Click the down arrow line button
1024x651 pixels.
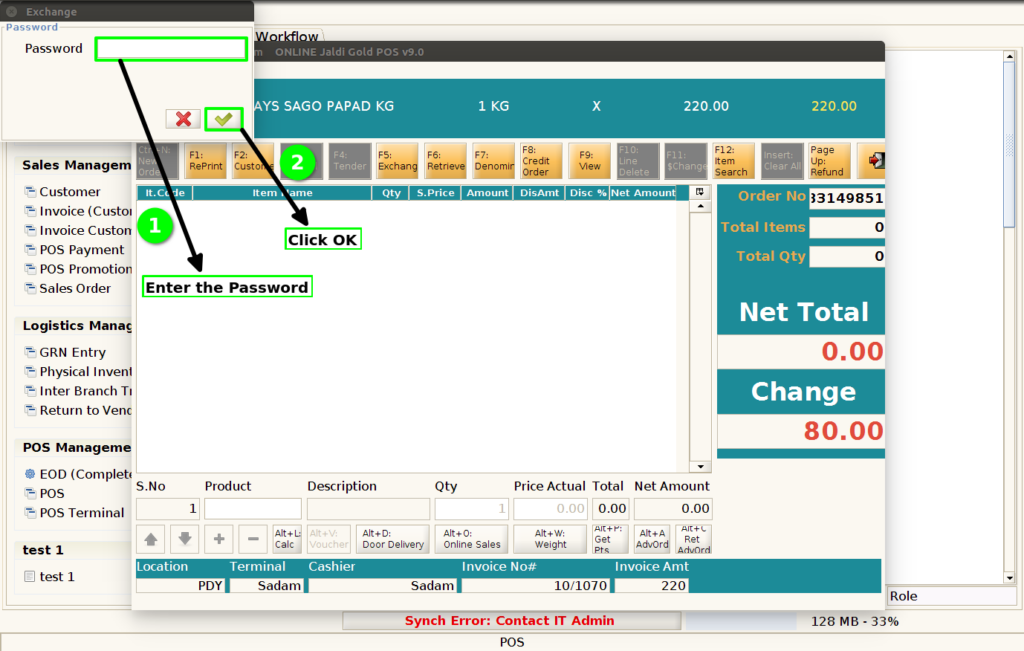185,539
